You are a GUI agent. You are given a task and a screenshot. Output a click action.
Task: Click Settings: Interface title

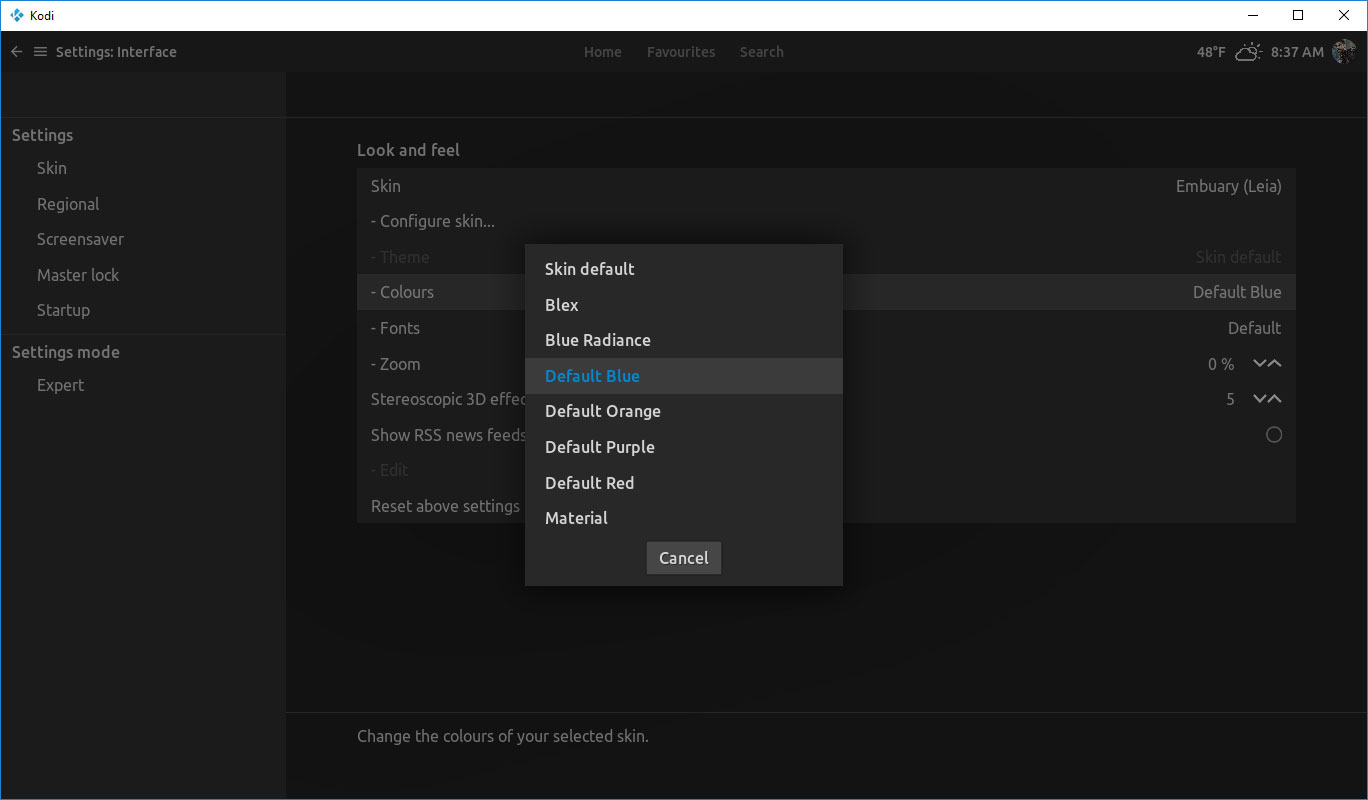click(x=116, y=52)
